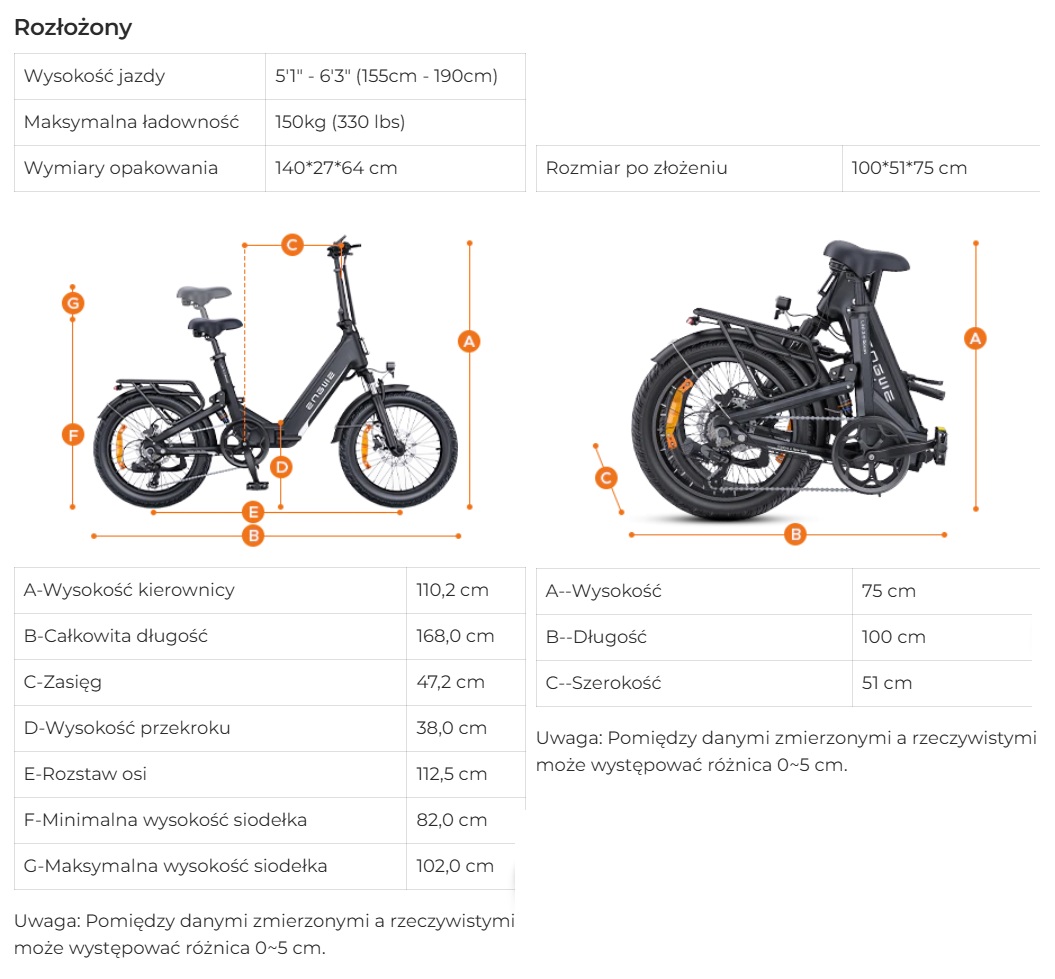Click the orange F seat height marker
The width and height of the screenshot is (1055, 979).
[72, 434]
